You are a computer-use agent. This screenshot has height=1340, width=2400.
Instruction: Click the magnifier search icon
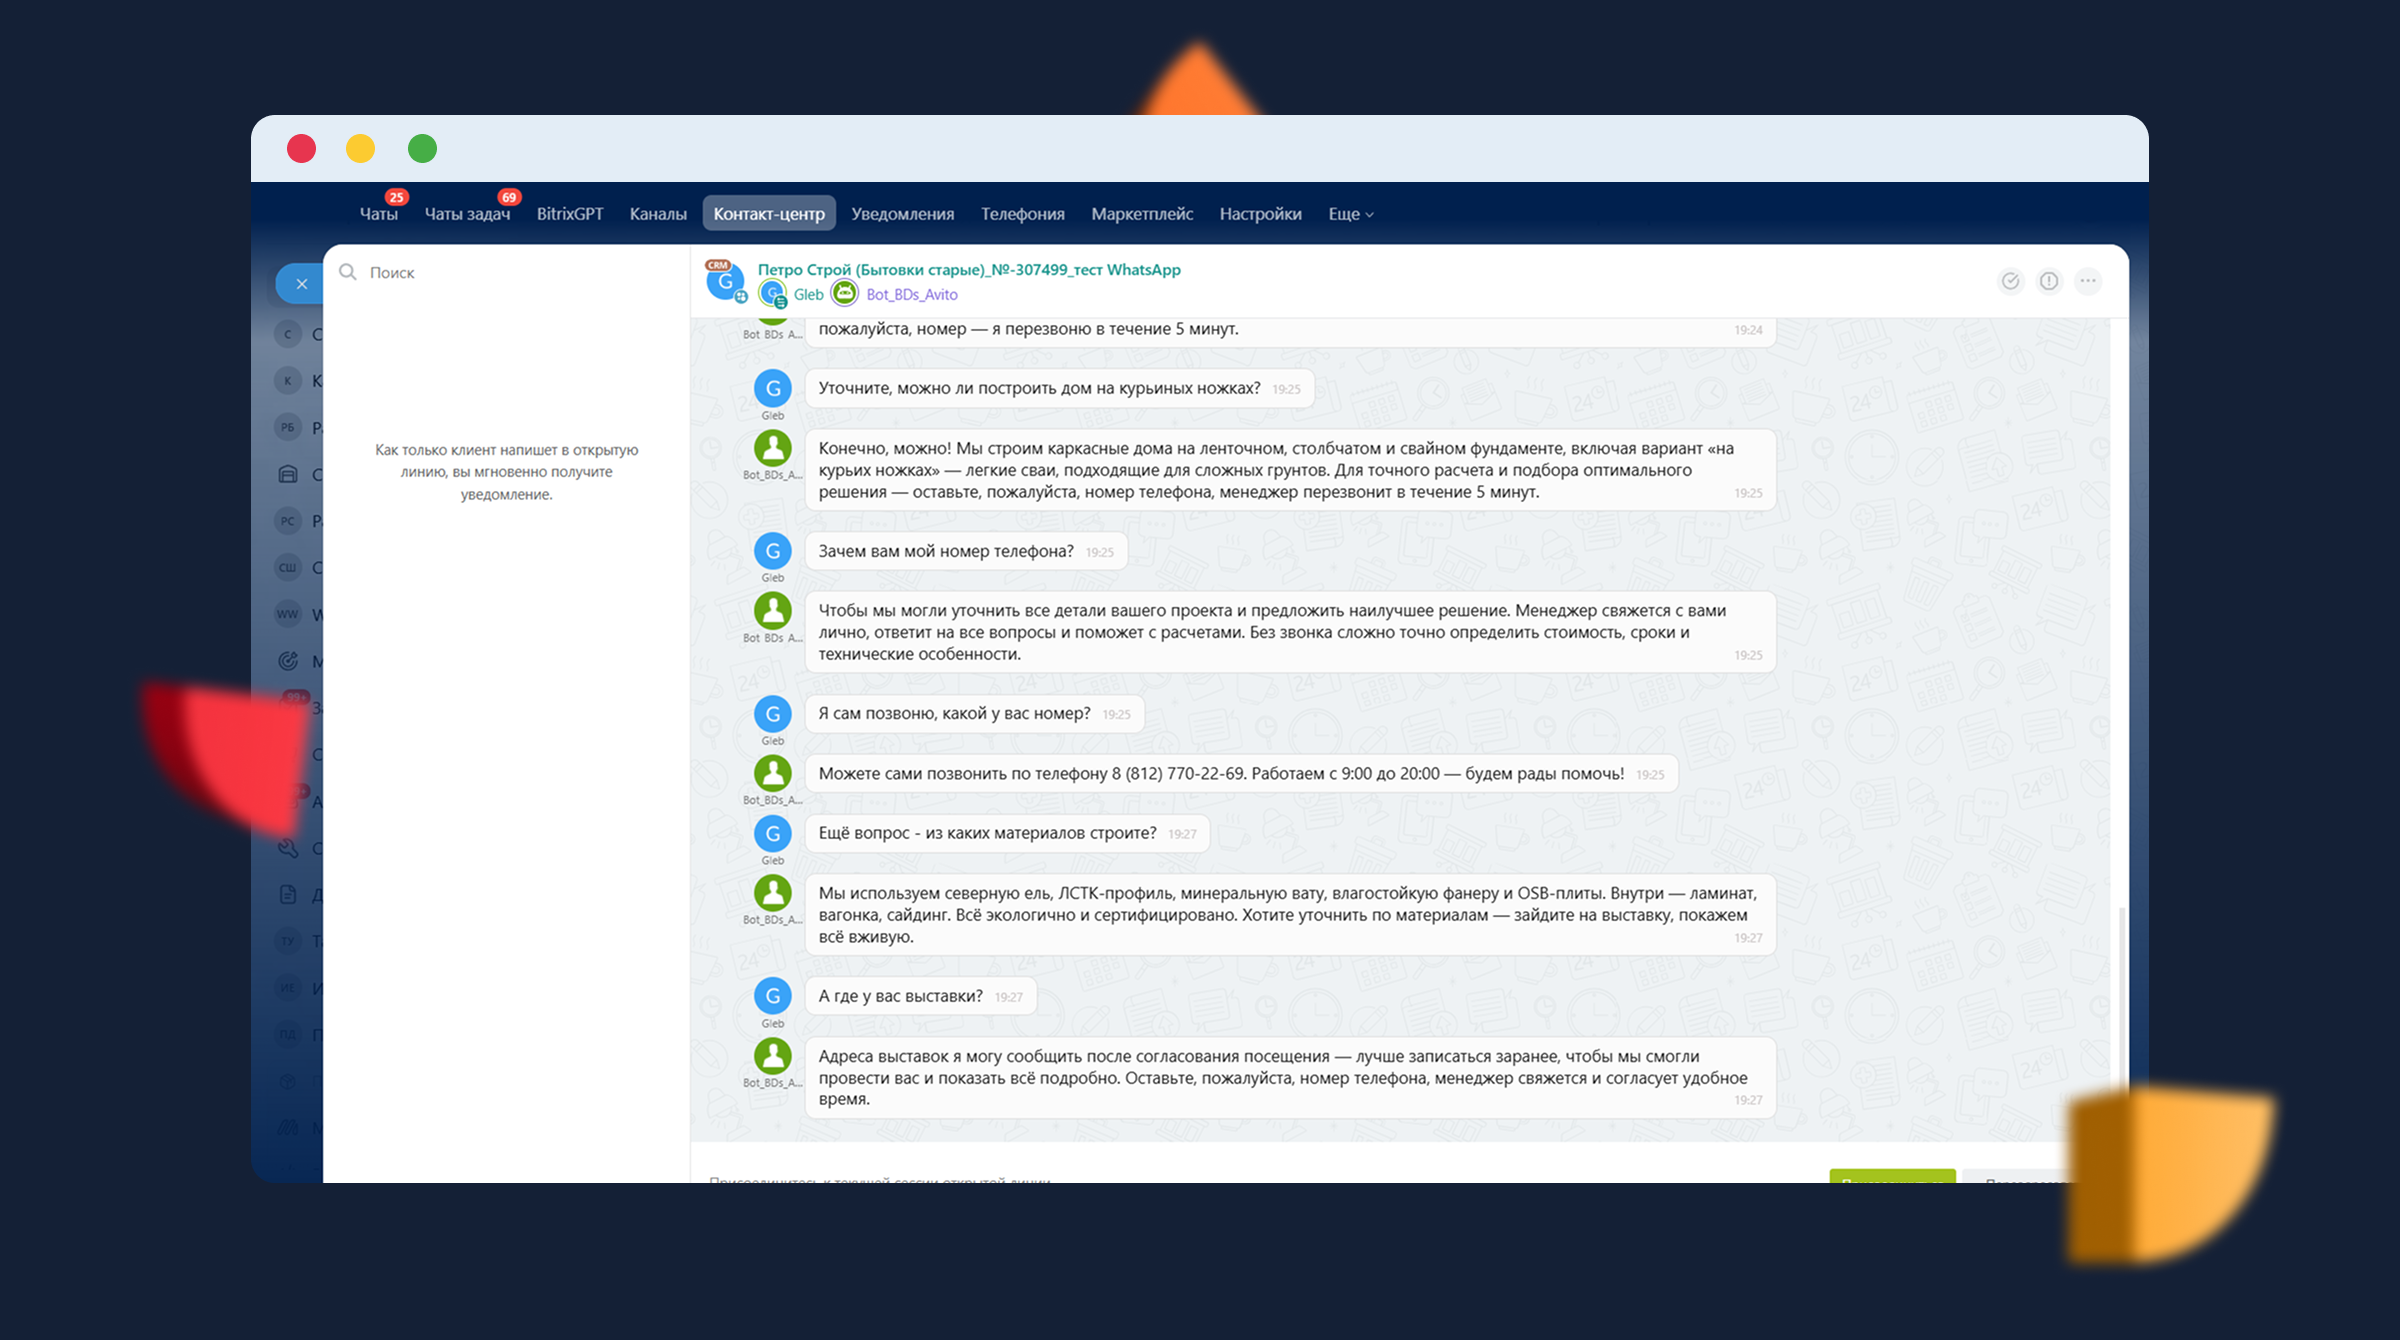(348, 272)
